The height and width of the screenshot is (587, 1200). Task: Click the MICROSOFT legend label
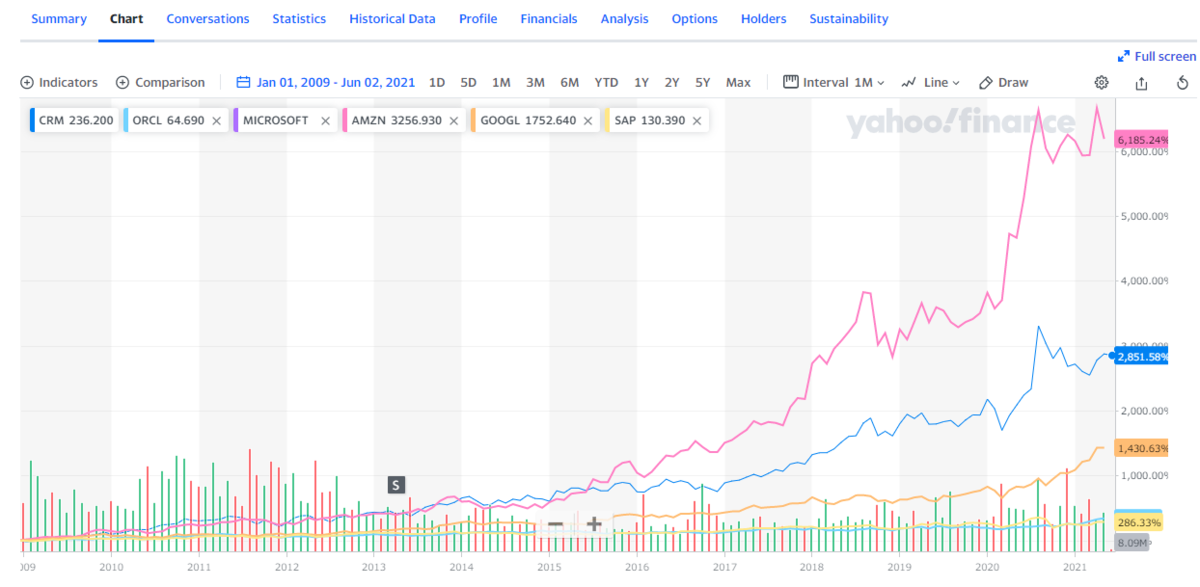point(275,120)
